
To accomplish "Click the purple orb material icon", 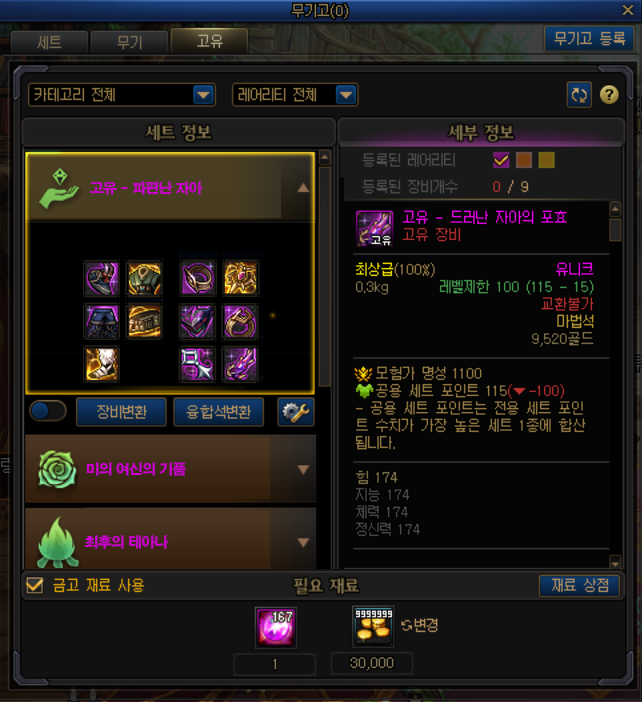I will [x=275, y=627].
